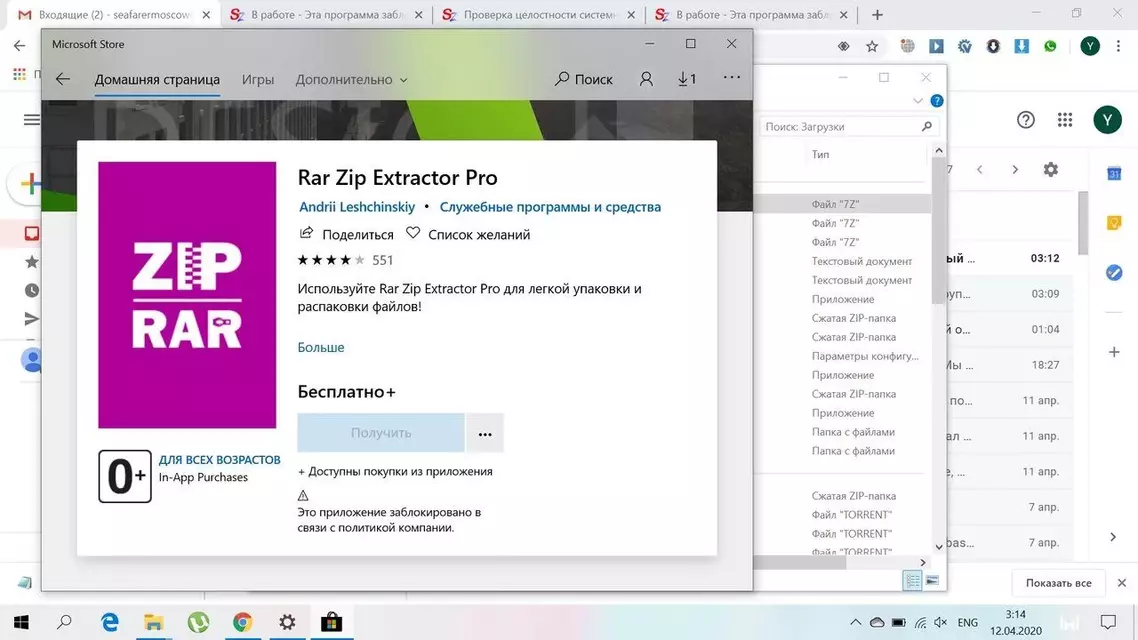Expand description with Больше link
This screenshot has height=640, width=1138.
point(321,348)
